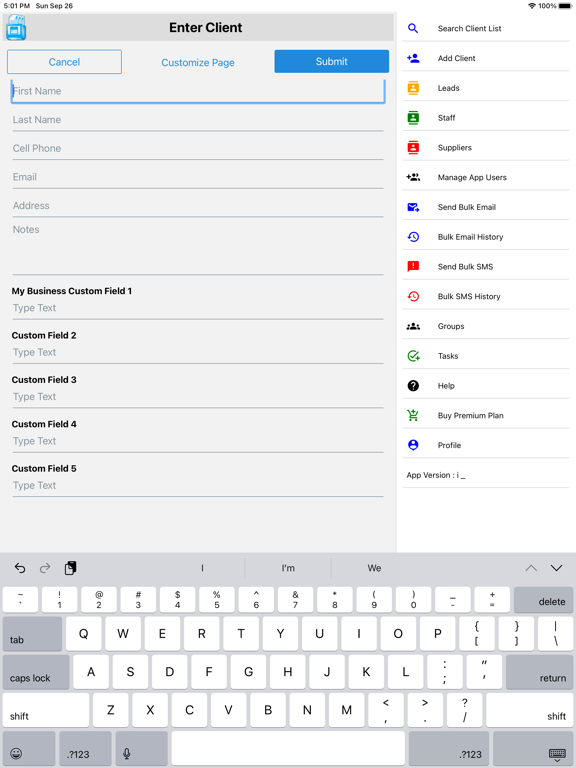This screenshot has height=768, width=576.
Task: Tap the microphone dictation key
Action: tap(141, 749)
